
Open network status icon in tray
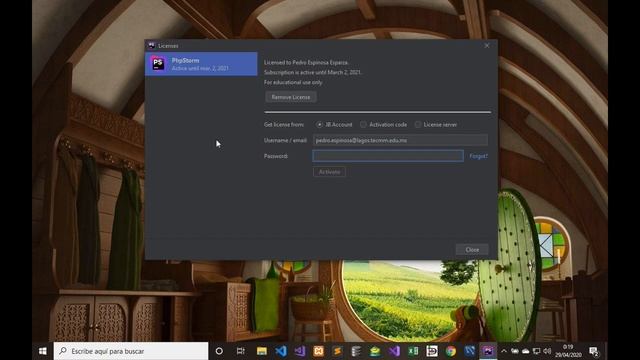(x=537, y=351)
